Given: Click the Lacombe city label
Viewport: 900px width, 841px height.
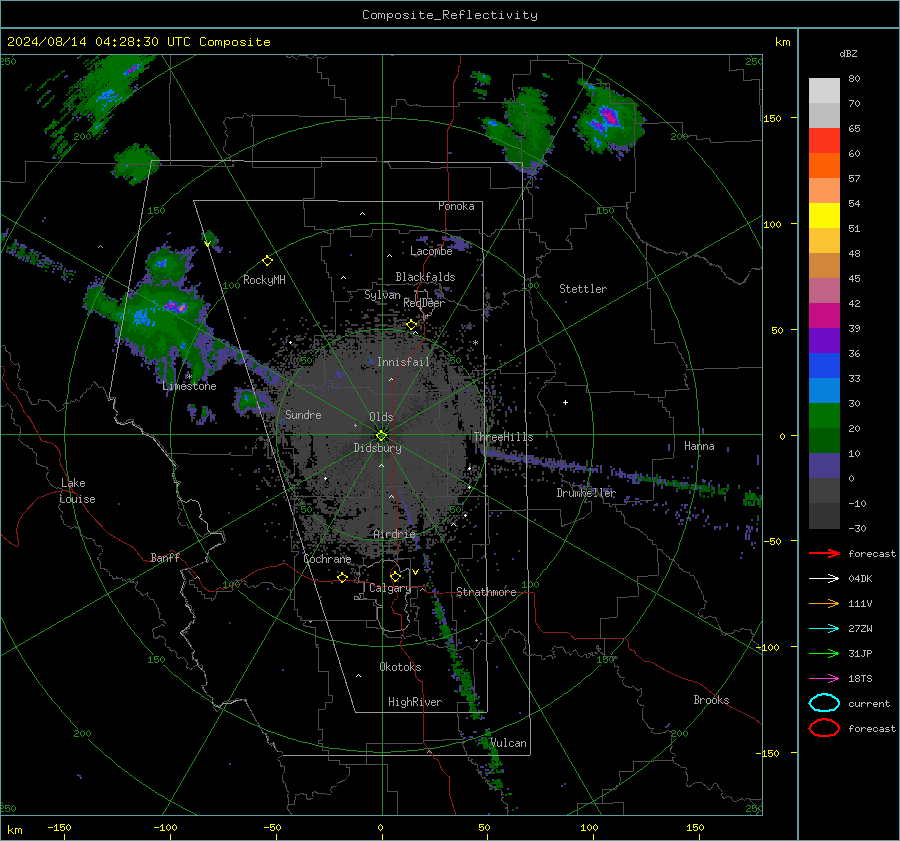Looking at the screenshot, I should (431, 251).
